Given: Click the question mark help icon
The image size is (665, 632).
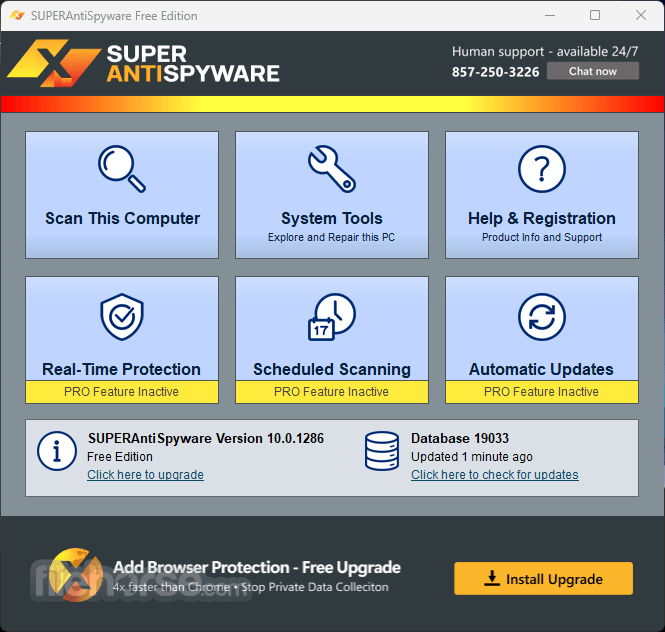Looking at the screenshot, I should 542,169.
